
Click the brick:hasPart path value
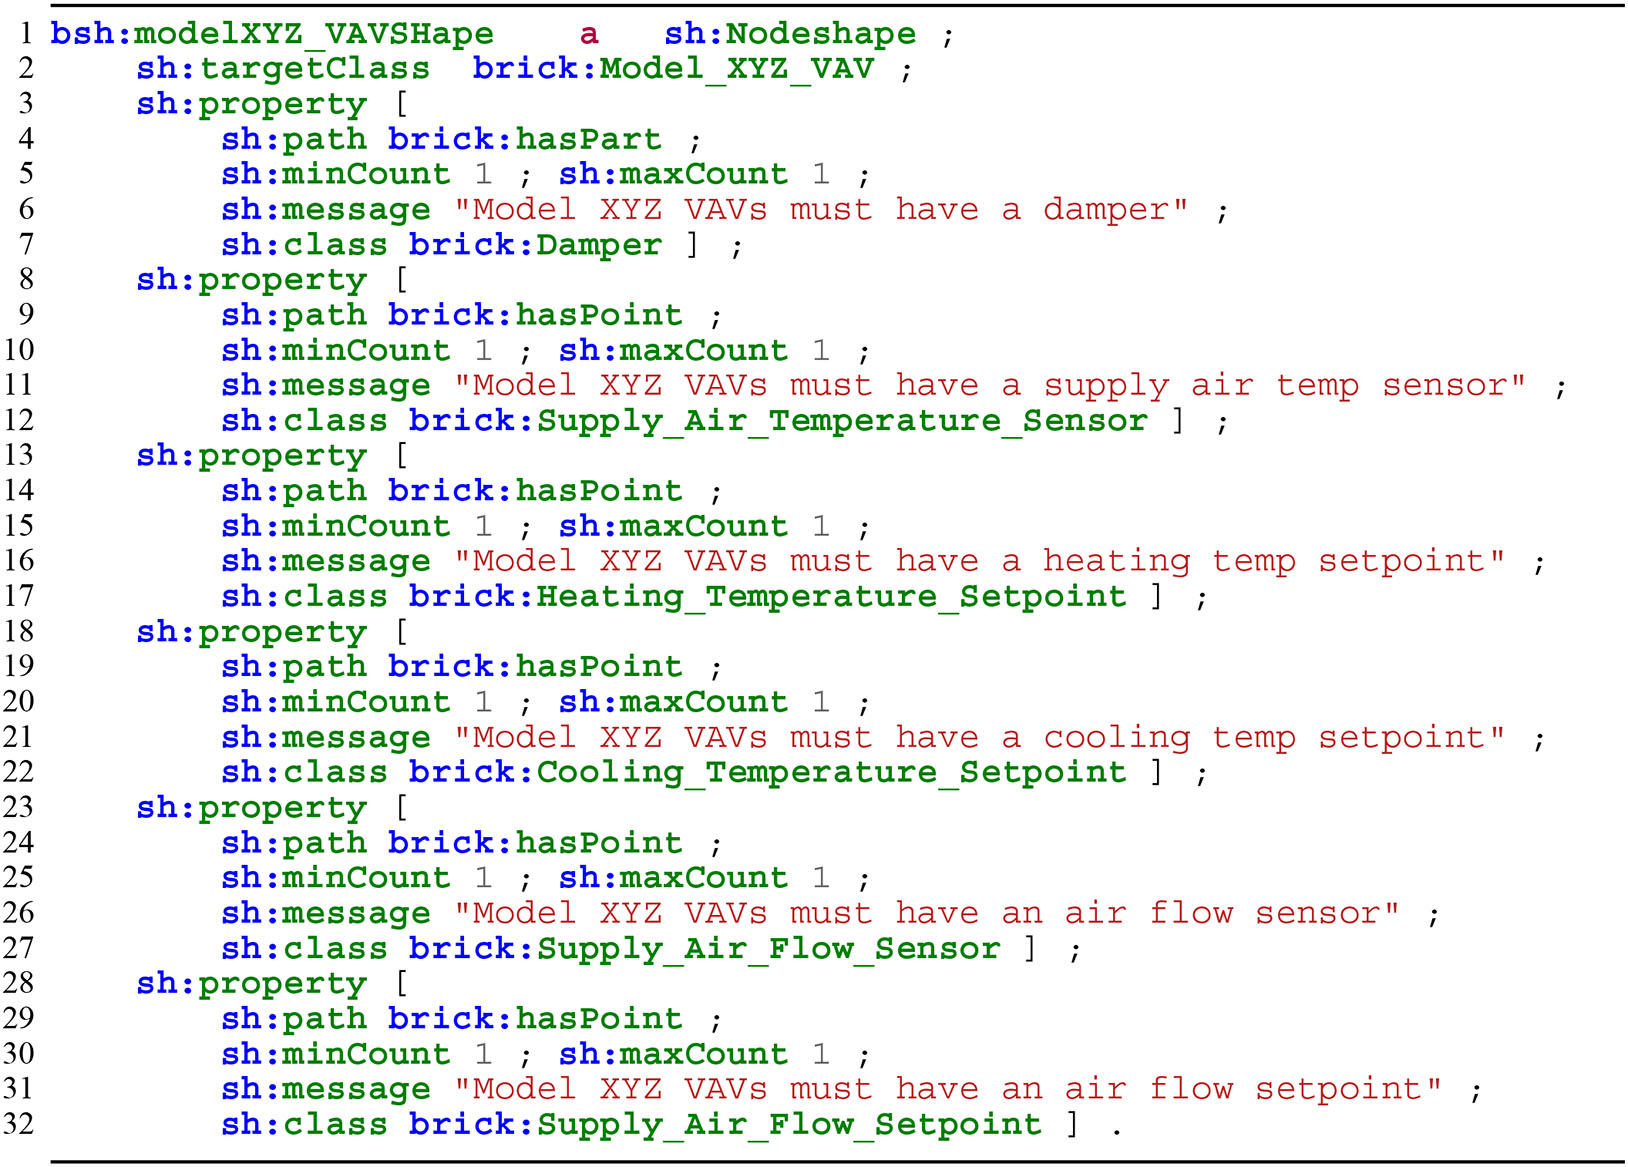(524, 140)
